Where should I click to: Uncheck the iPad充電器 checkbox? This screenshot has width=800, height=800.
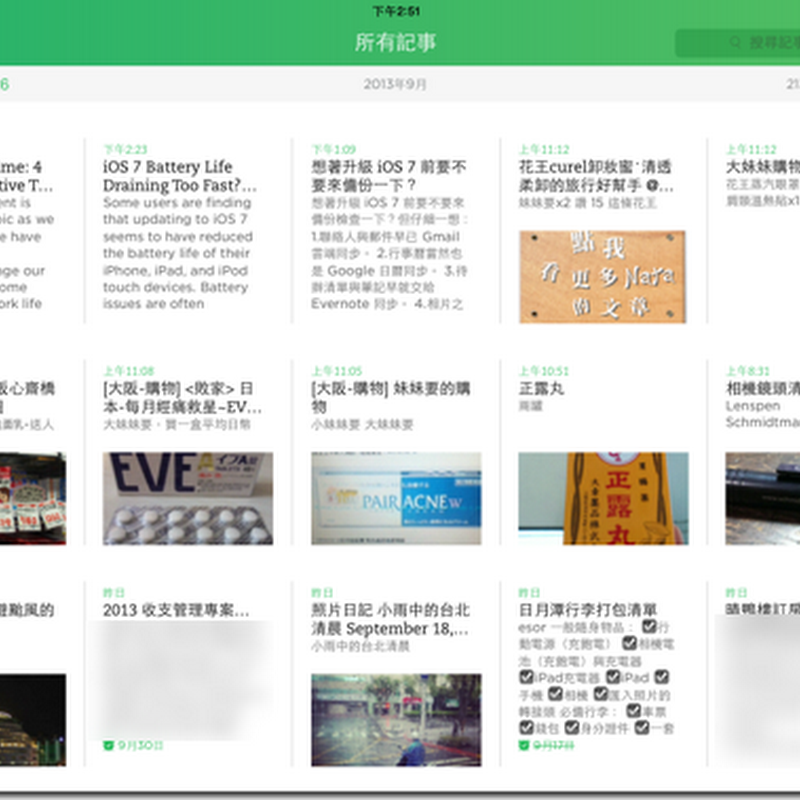[x=526, y=677]
